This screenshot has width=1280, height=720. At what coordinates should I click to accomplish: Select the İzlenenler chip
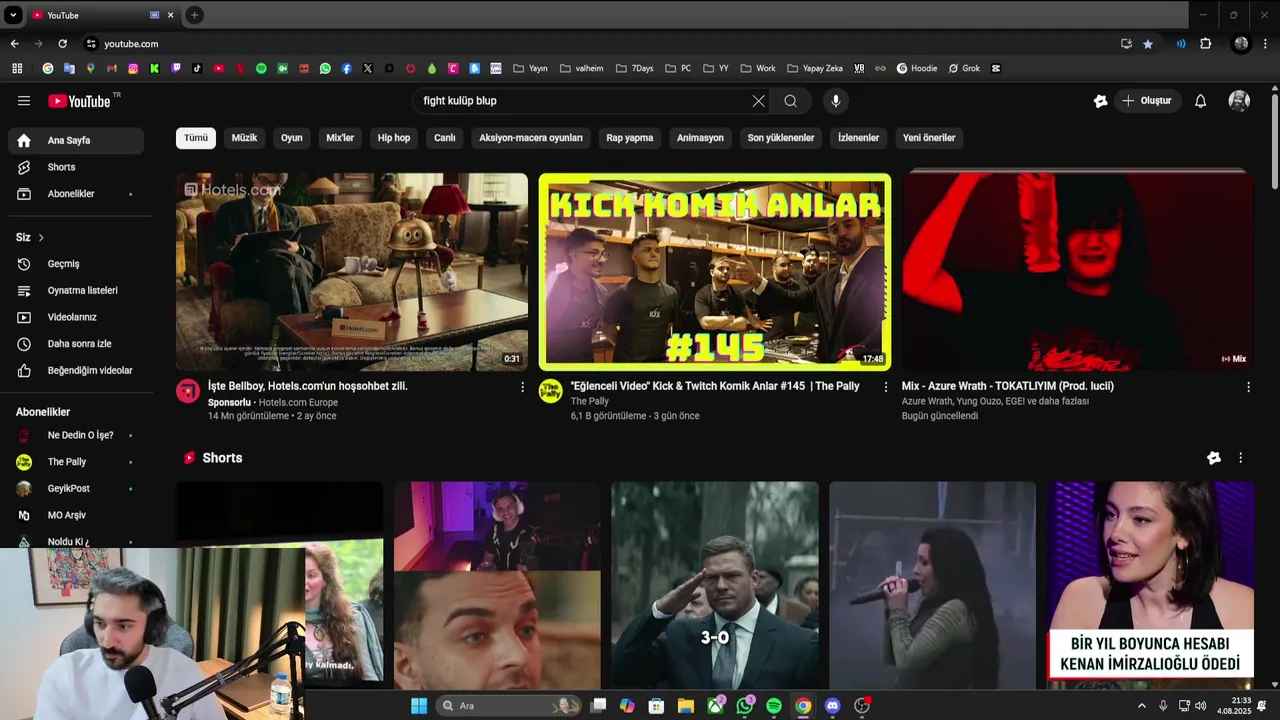(x=859, y=138)
